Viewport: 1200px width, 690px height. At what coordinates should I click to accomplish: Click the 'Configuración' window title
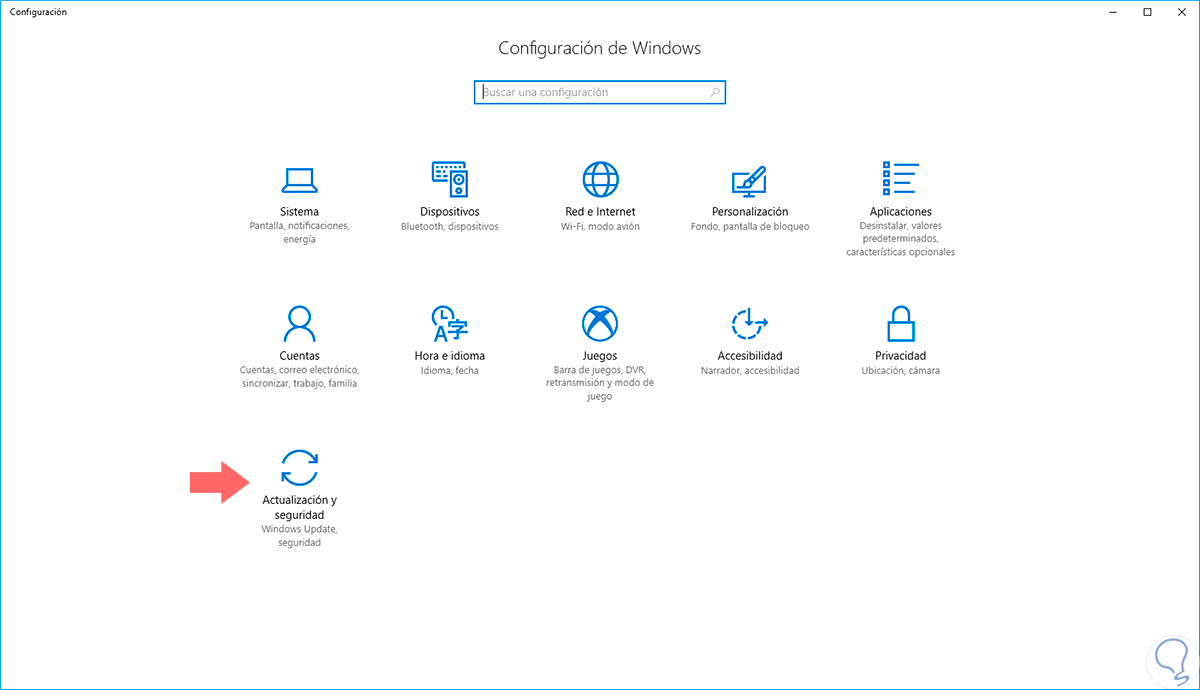pos(38,11)
